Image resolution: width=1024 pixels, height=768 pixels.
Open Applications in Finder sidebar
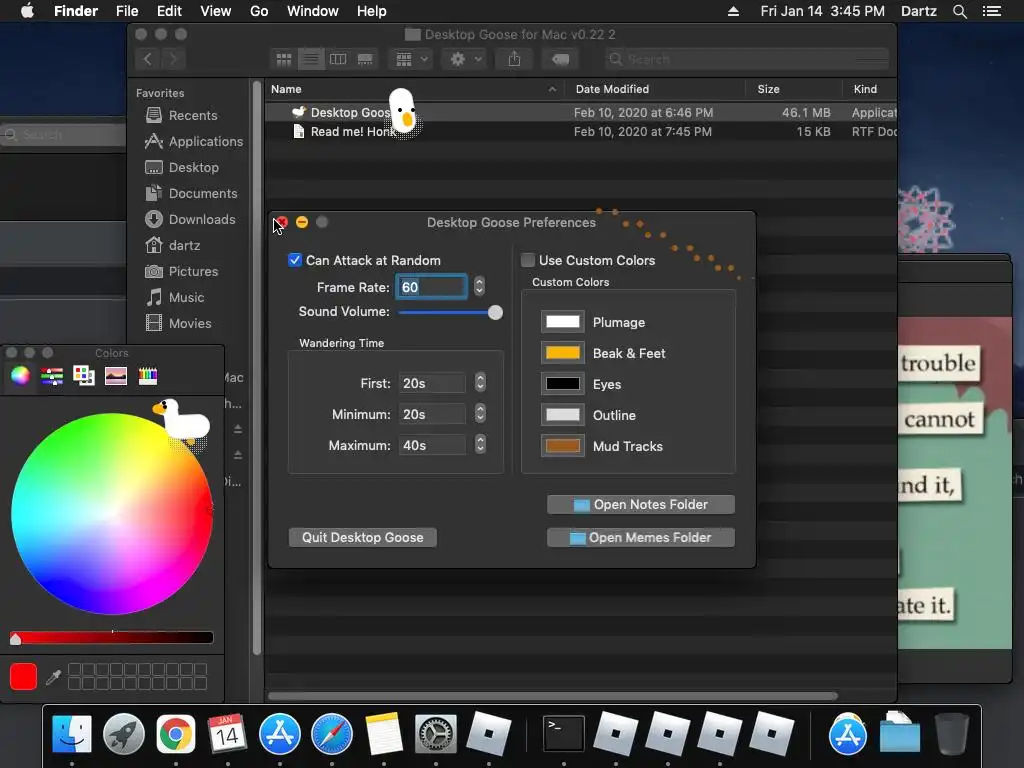[x=193, y=141]
